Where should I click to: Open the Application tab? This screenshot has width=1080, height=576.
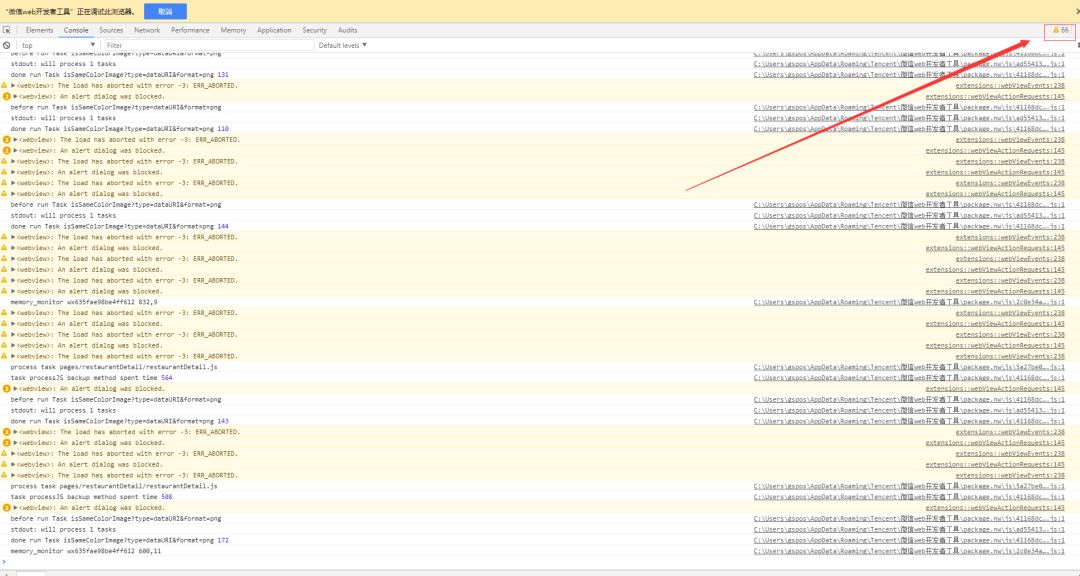(x=274, y=30)
